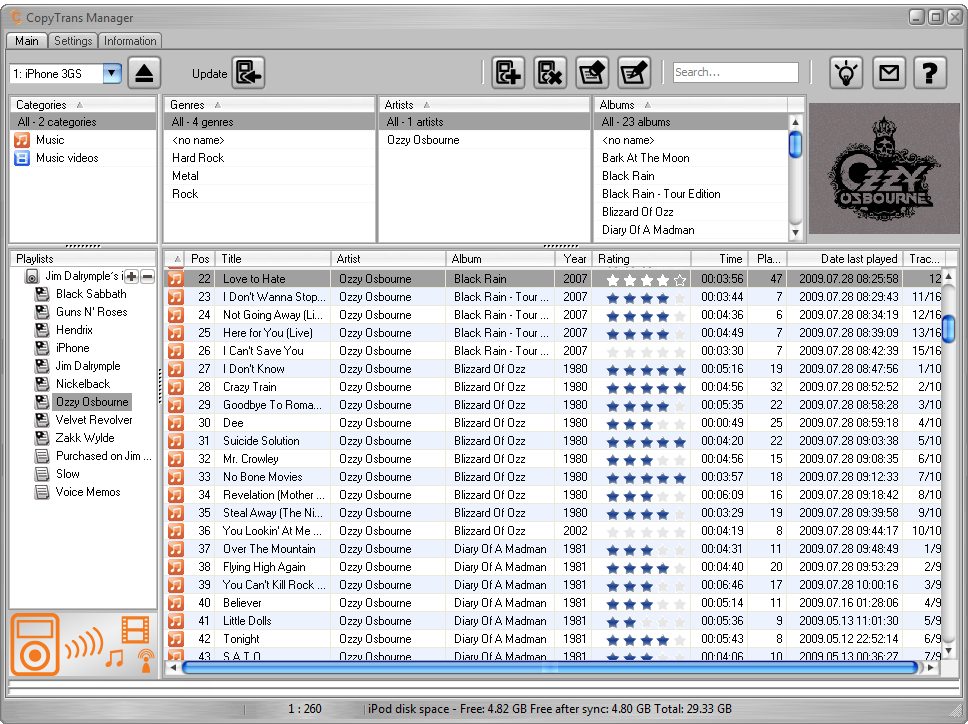This screenshot has height=724, width=968.
Task: Select the Velvet Revolver playlist
Action: 94,420
